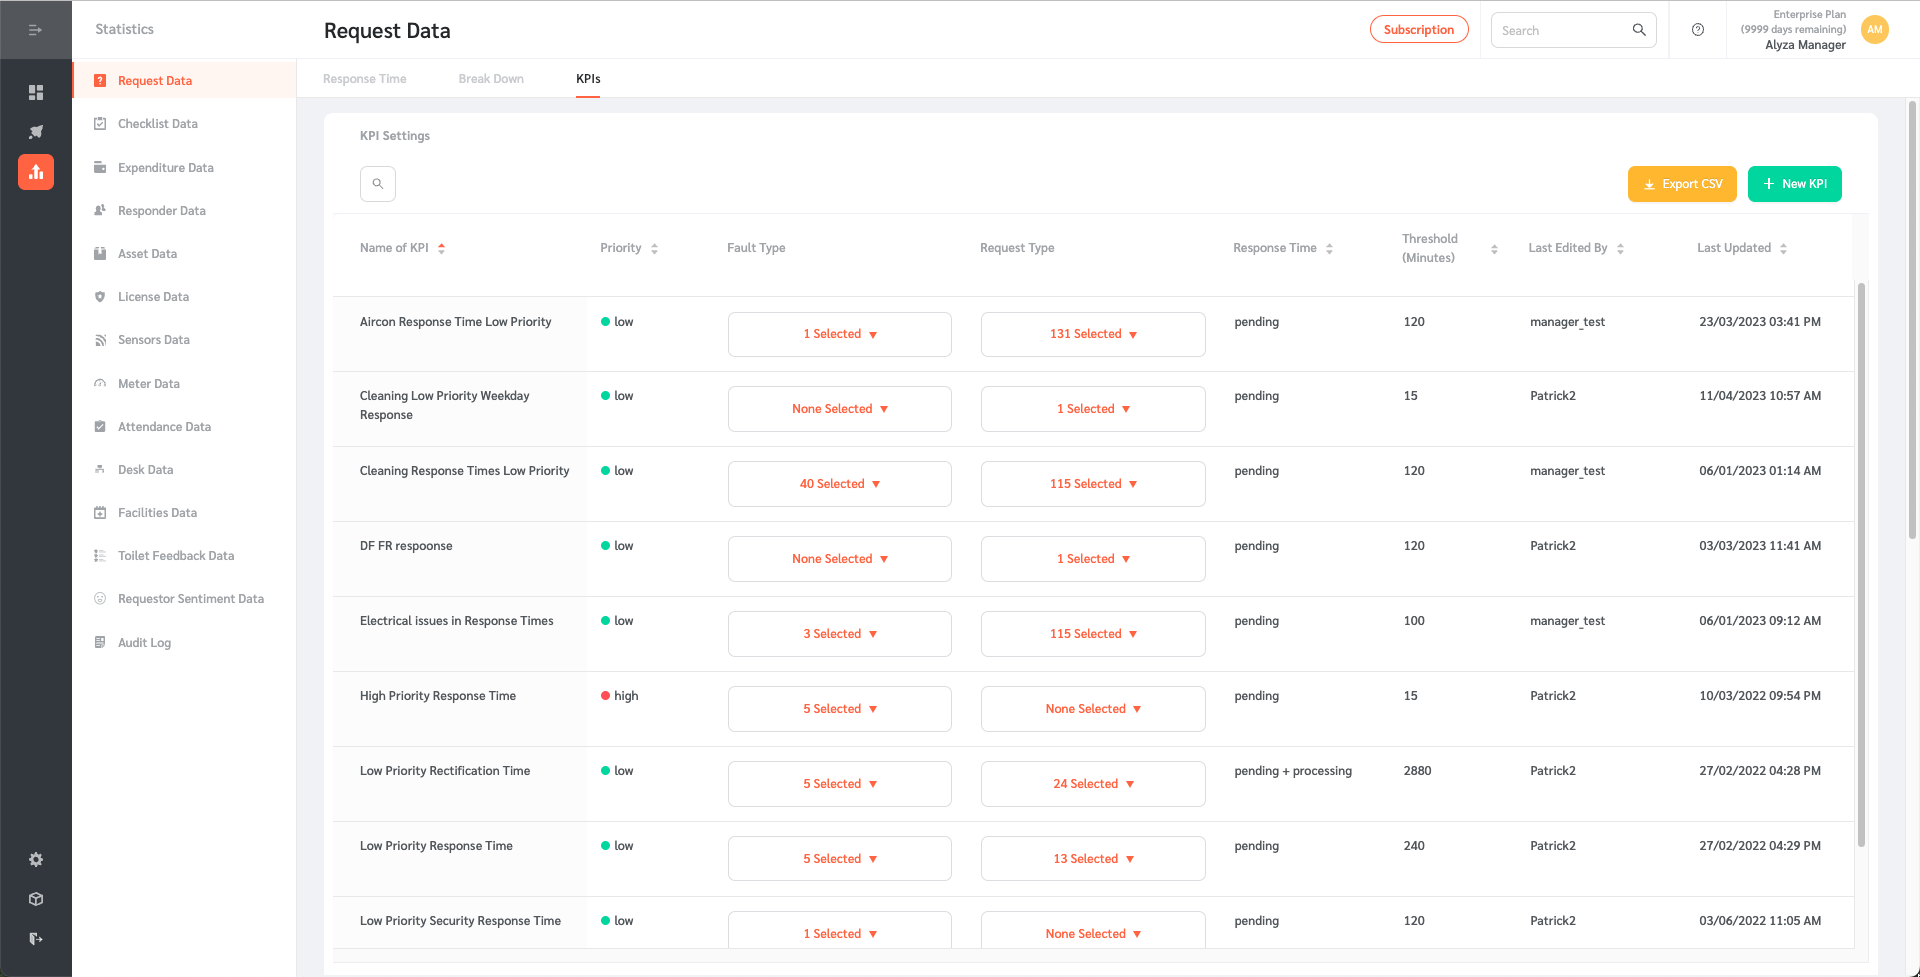Open the Break Down tab
The width and height of the screenshot is (1920, 977).
(490, 78)
